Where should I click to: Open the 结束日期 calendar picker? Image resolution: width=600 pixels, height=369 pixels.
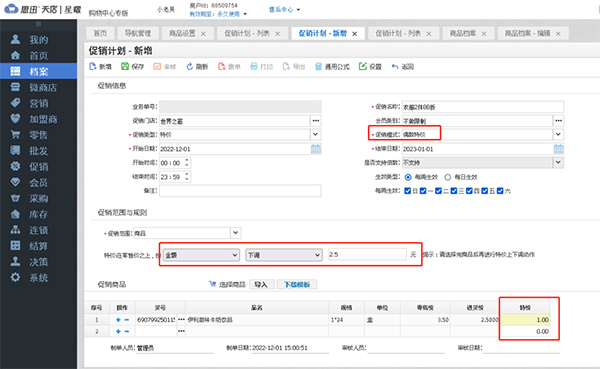pos(558,149)
